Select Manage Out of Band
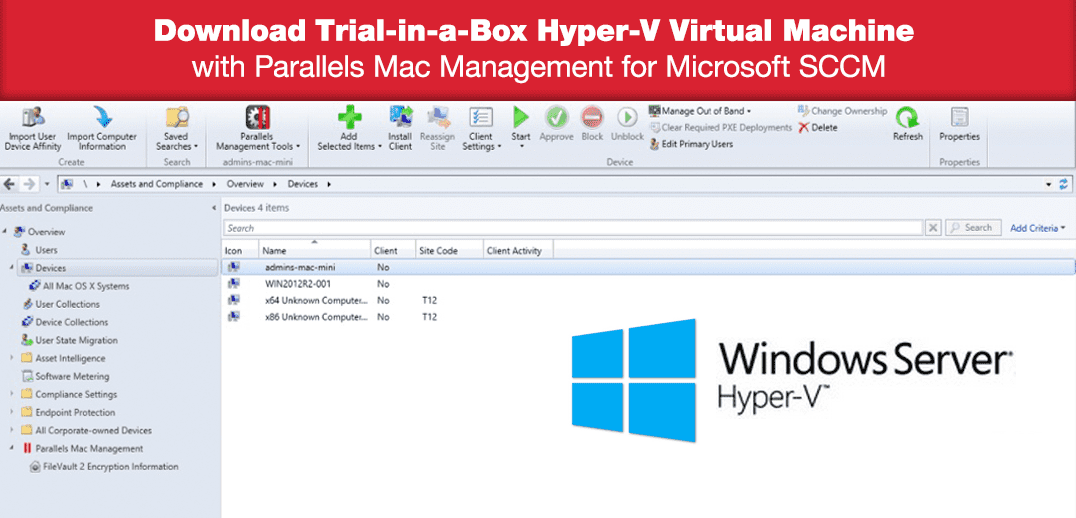The width and height of the screenshot is (1076, 518). tap(700, 110)
